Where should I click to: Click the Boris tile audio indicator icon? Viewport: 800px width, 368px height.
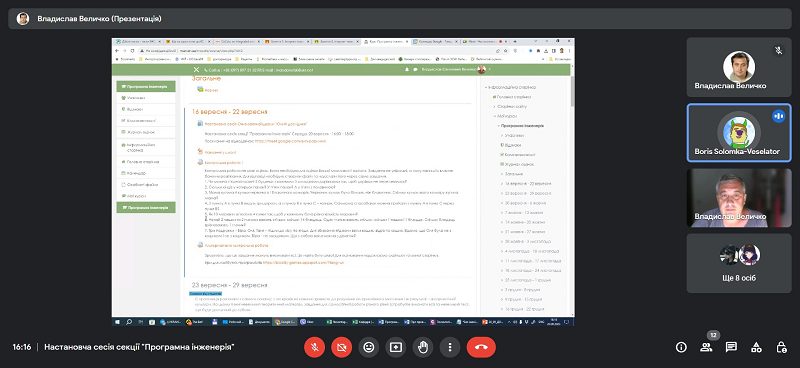click(778, 116)
